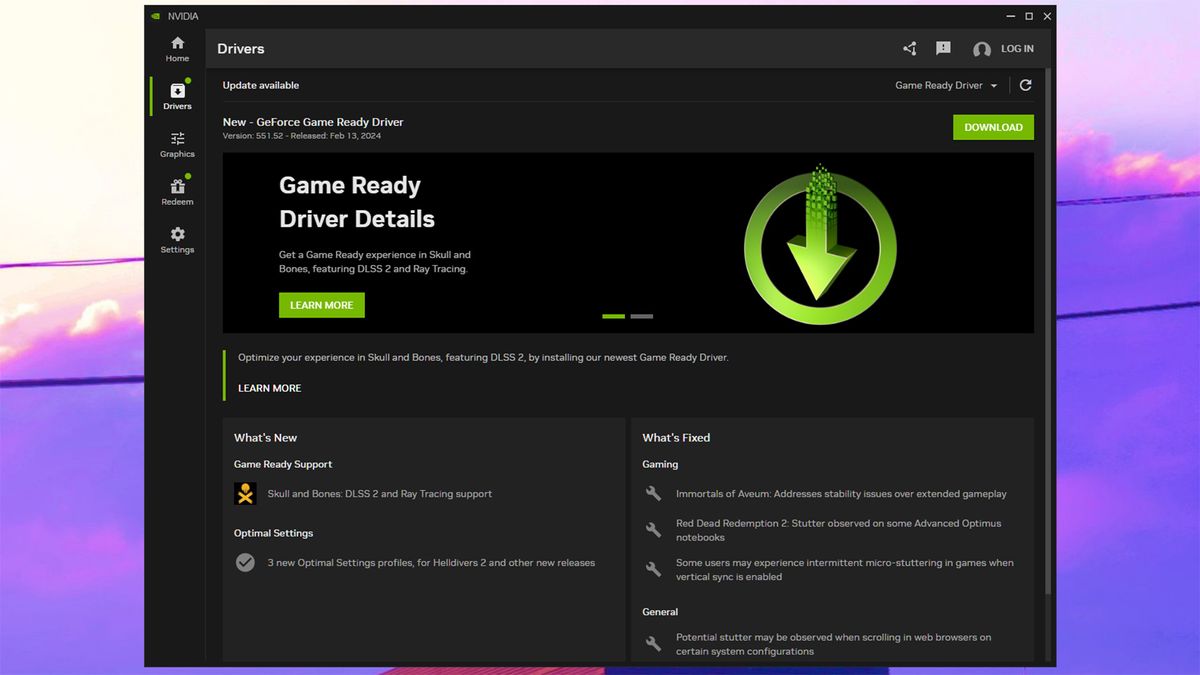The image size is (1200, 675).
Task: Click the Home icon in the sidebar
Action: pos(177,45)
